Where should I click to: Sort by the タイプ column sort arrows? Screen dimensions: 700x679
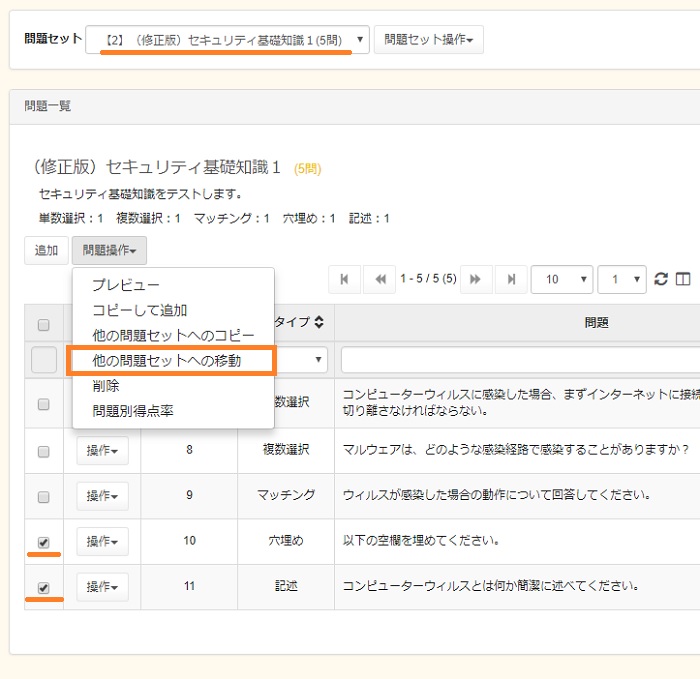pyautogui.click(x=319, y=322)
